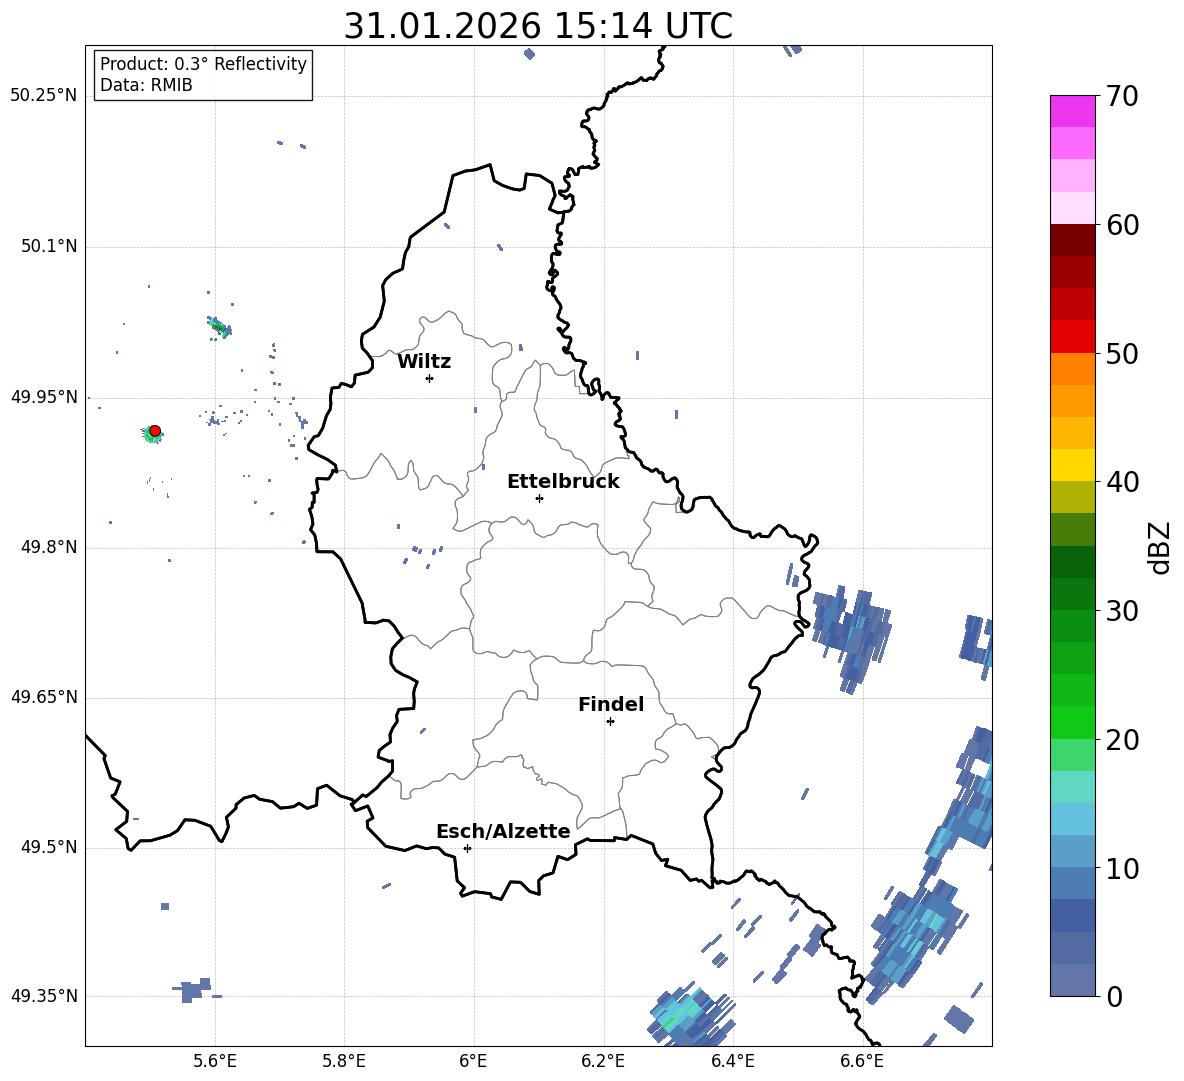This screenshot has height=1081, width=1184.
Task: Click colorbar tick label 40
Action: pyautogui.click(x=1122, y=482)
